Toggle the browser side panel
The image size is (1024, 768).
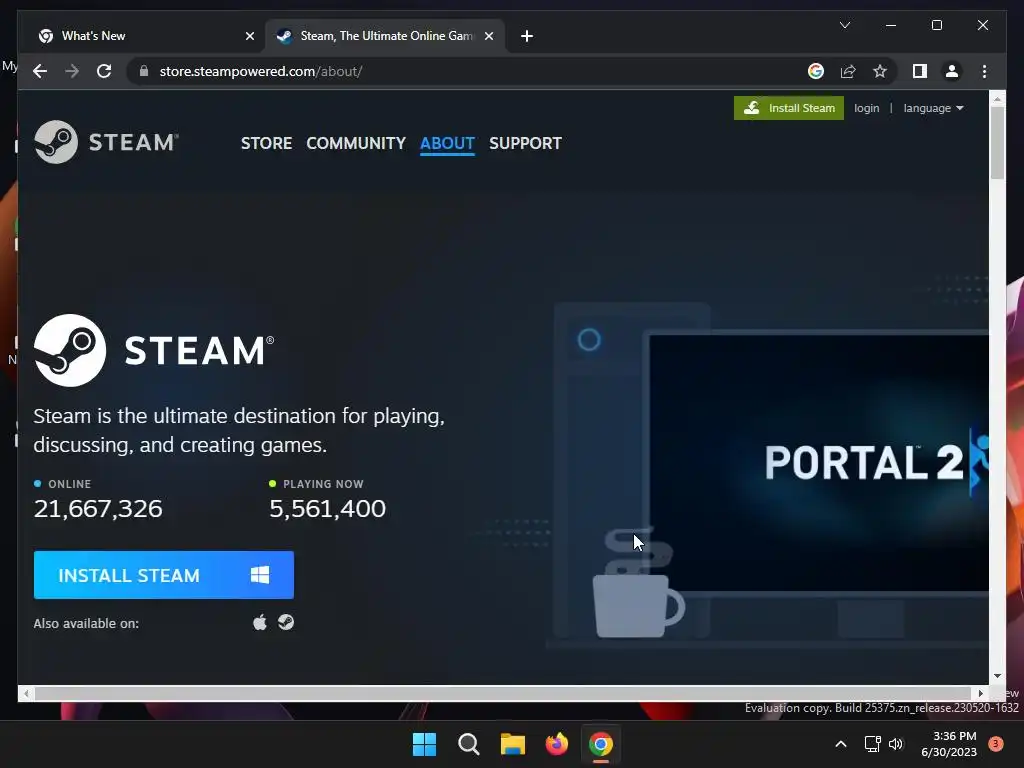[920, 71]
